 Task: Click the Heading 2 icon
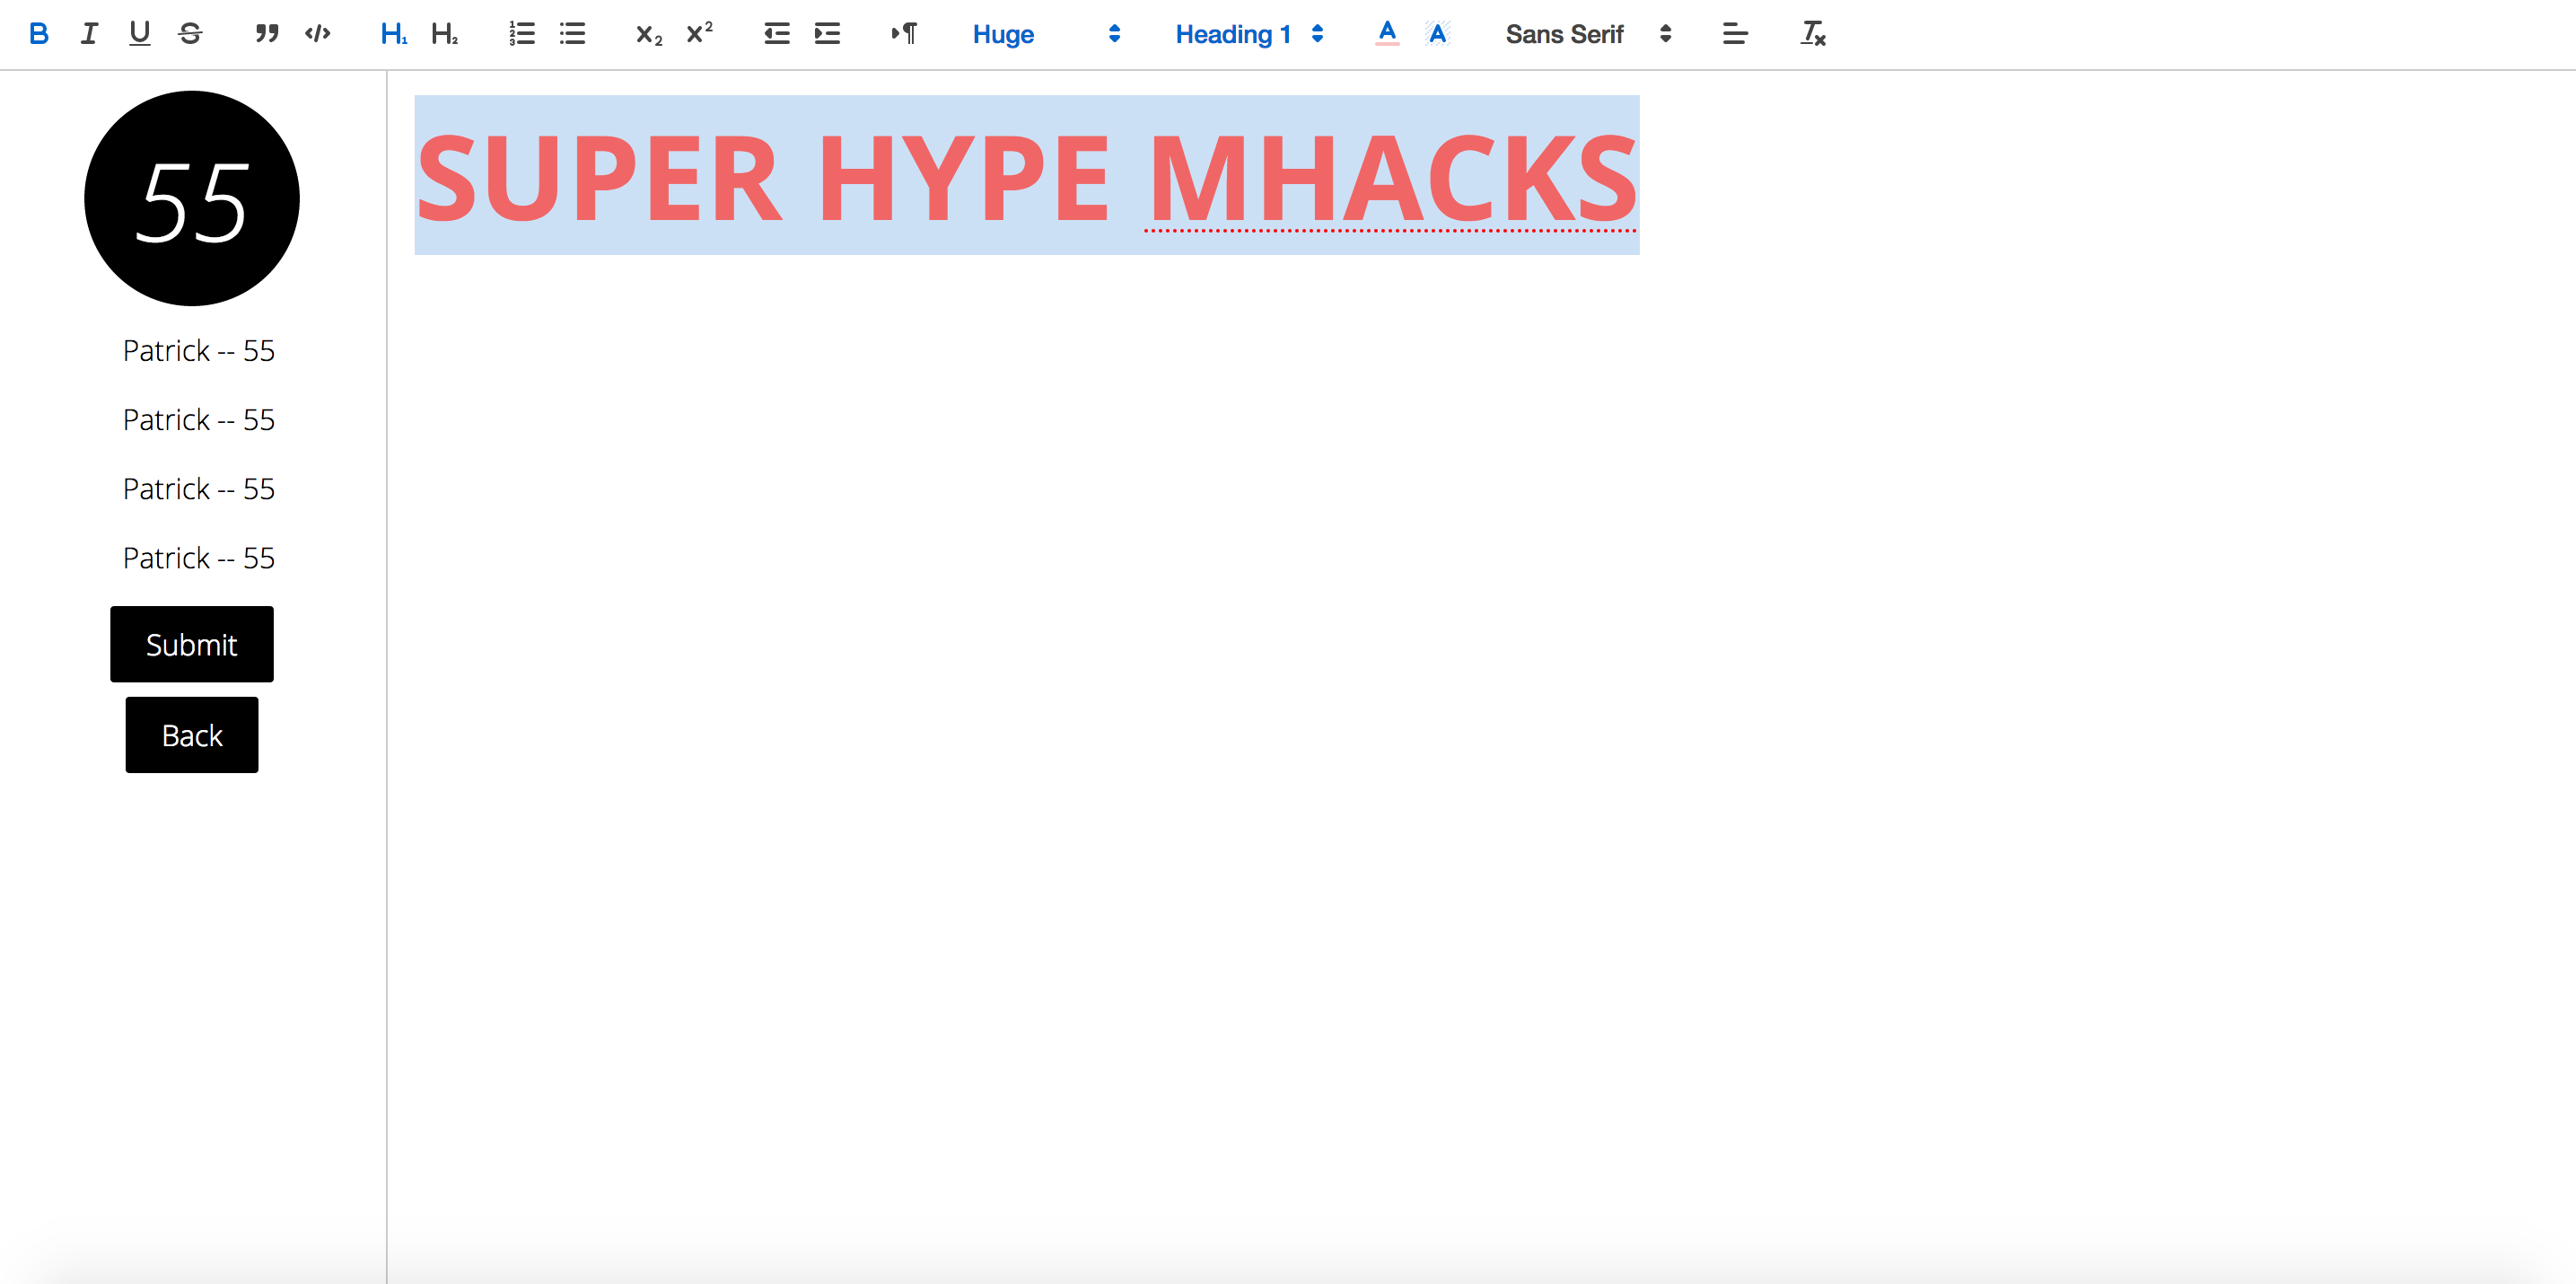tap(444, 34)
